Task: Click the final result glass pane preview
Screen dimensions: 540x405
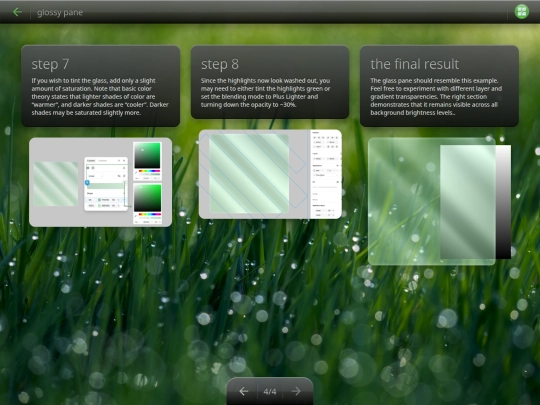Action: point(432,201)
